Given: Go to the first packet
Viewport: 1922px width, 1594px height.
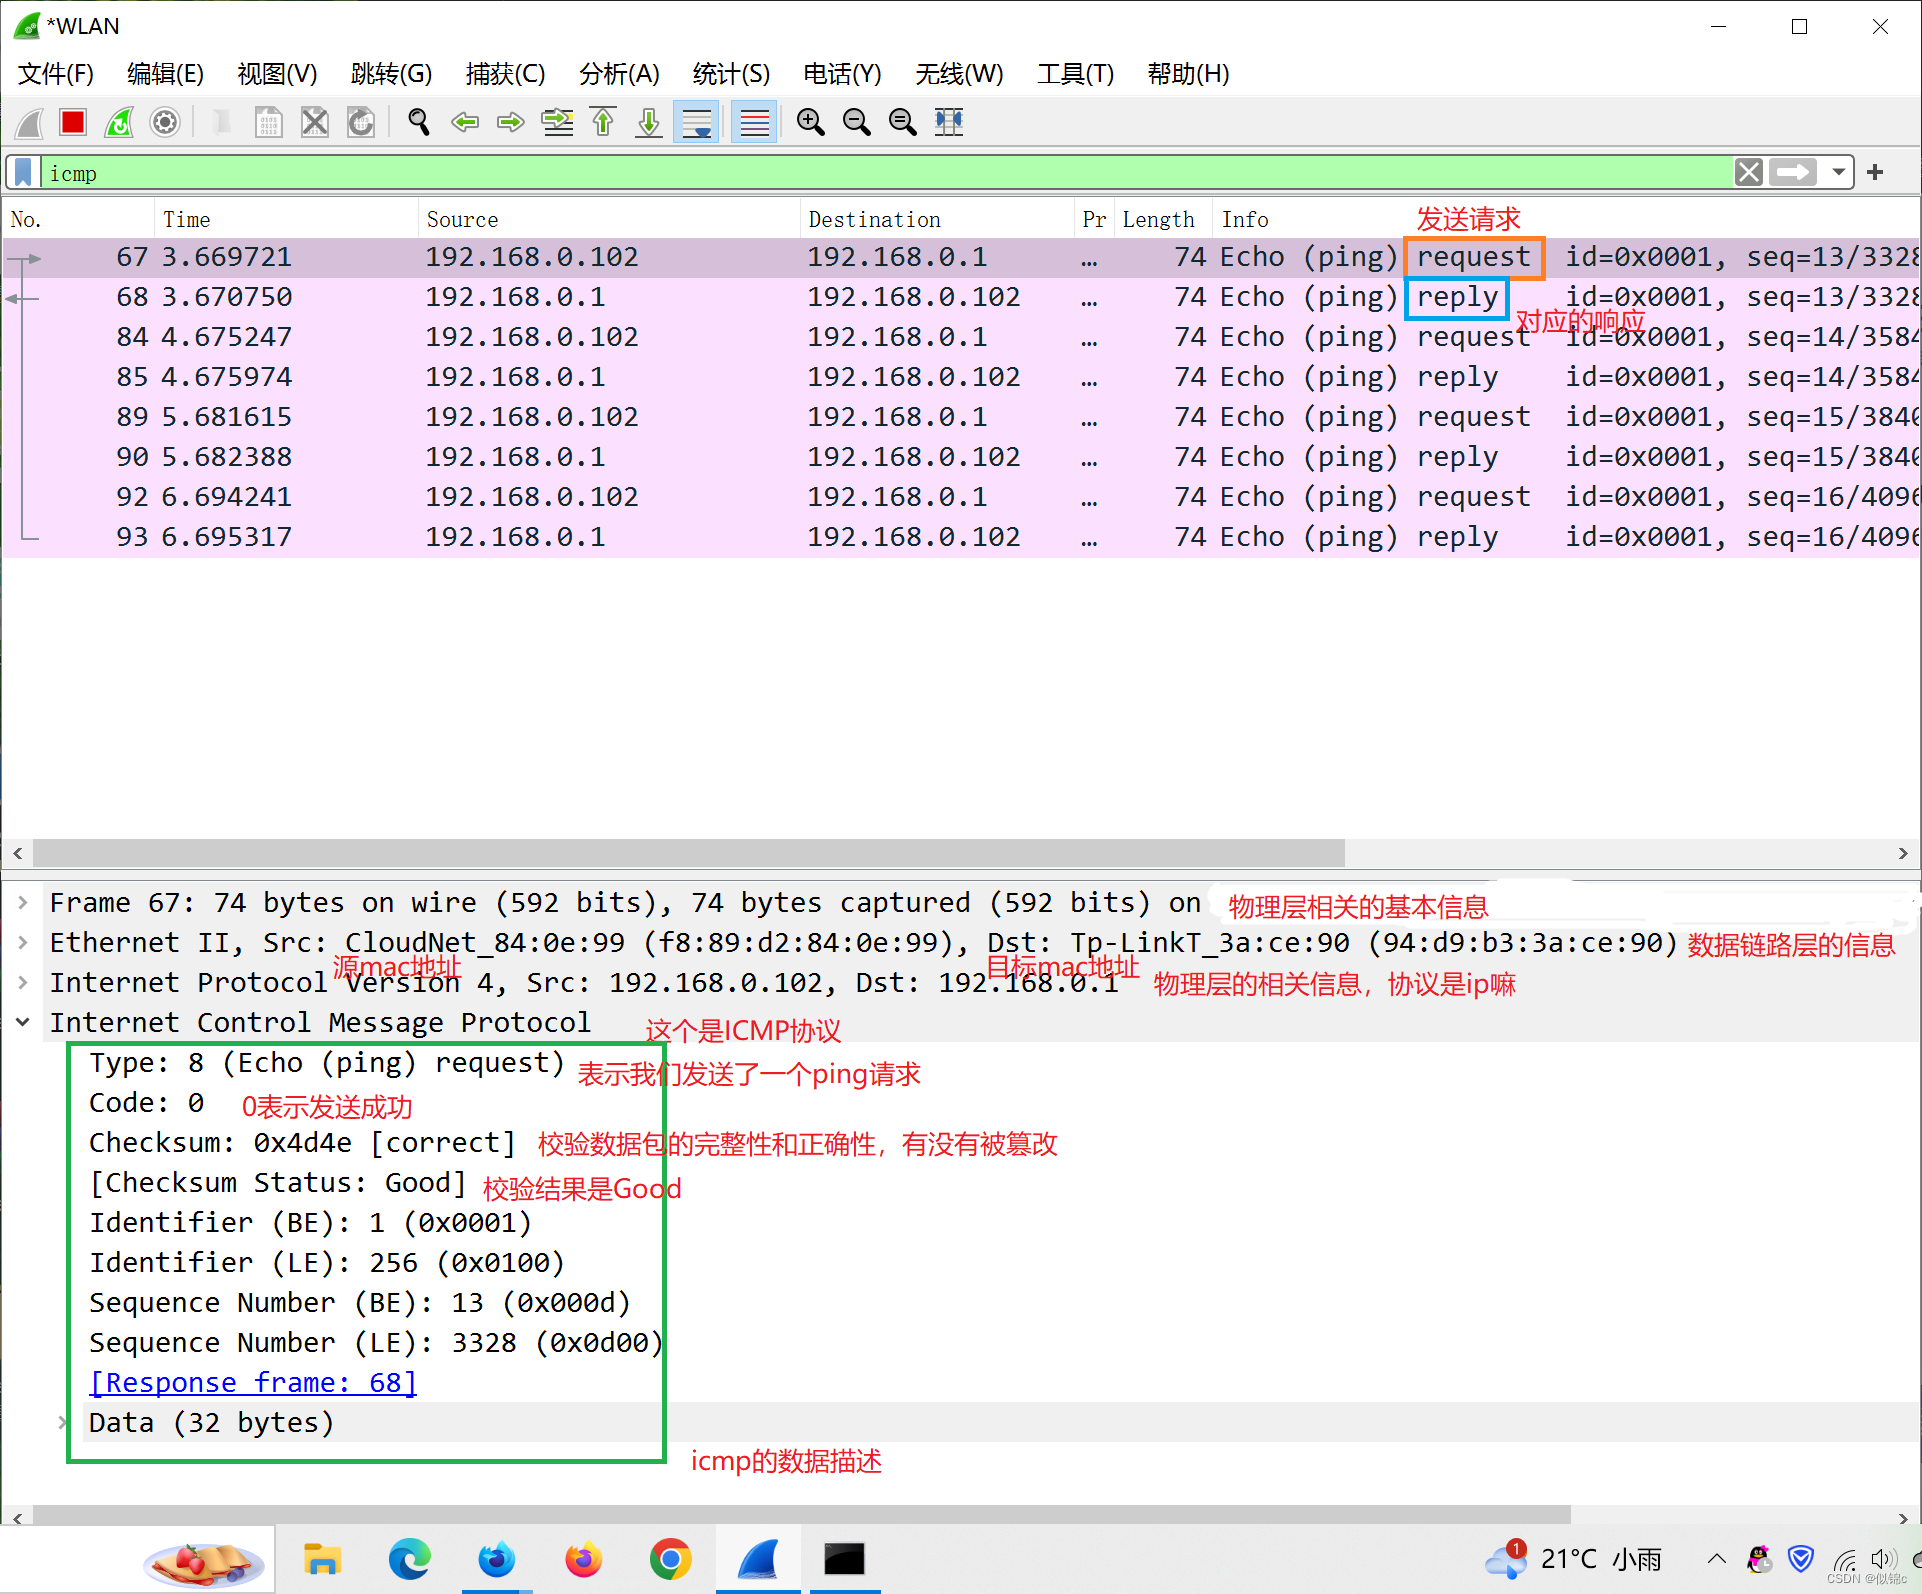Looking at the screenshot, I should (x=603, y=122).
